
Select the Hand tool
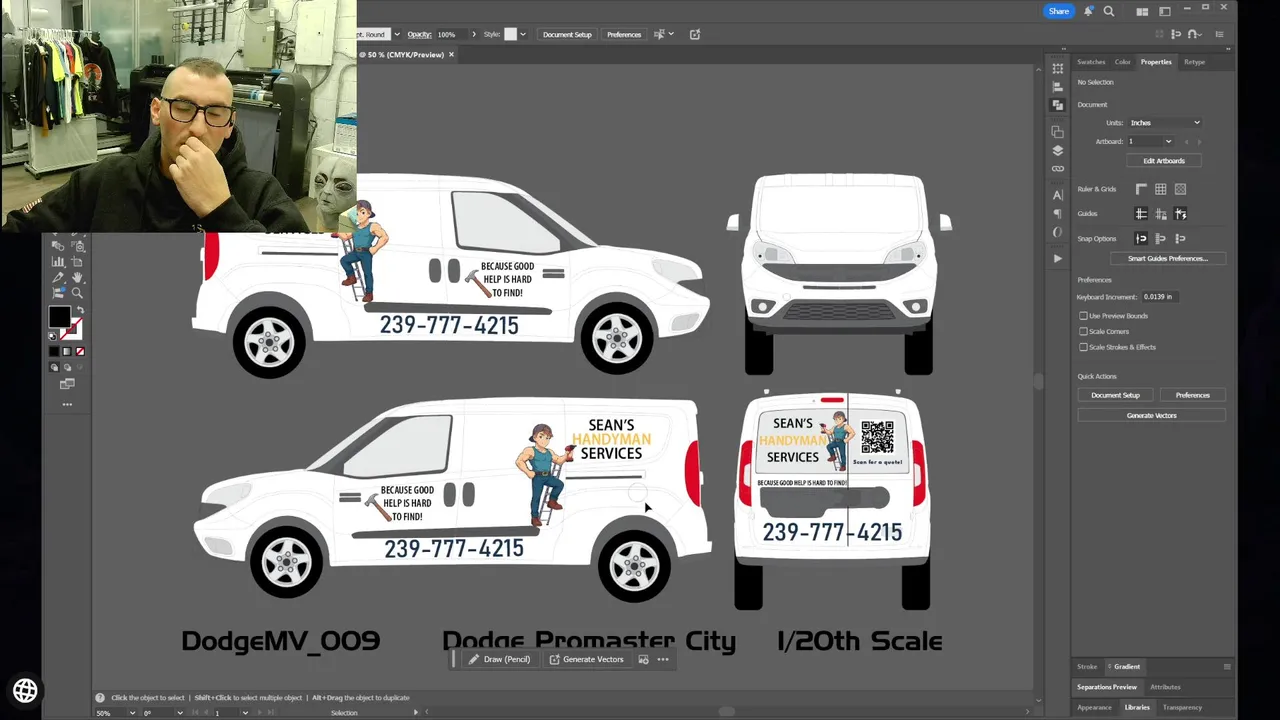click(77, 277)
